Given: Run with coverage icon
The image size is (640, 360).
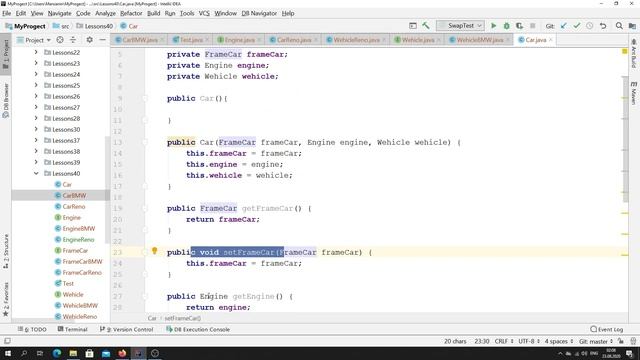Looking at the screenshot, I should (x=519, y=26).
